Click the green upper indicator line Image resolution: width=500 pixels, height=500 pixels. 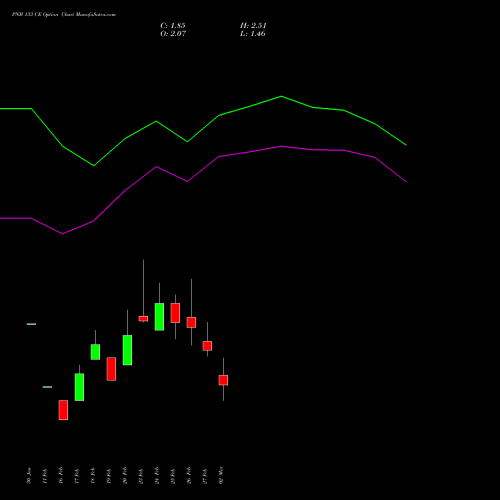(x=219, y=115)
